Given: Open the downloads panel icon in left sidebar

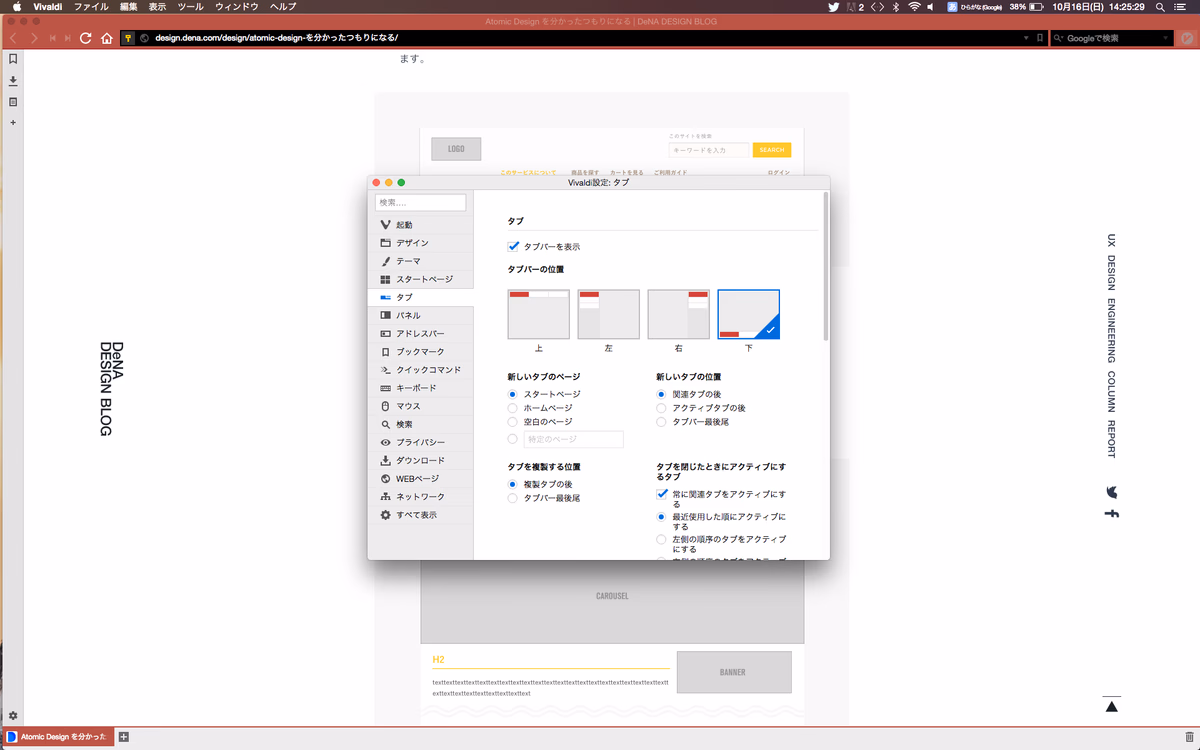Looking at the screenshot, I should coord(13,80).
